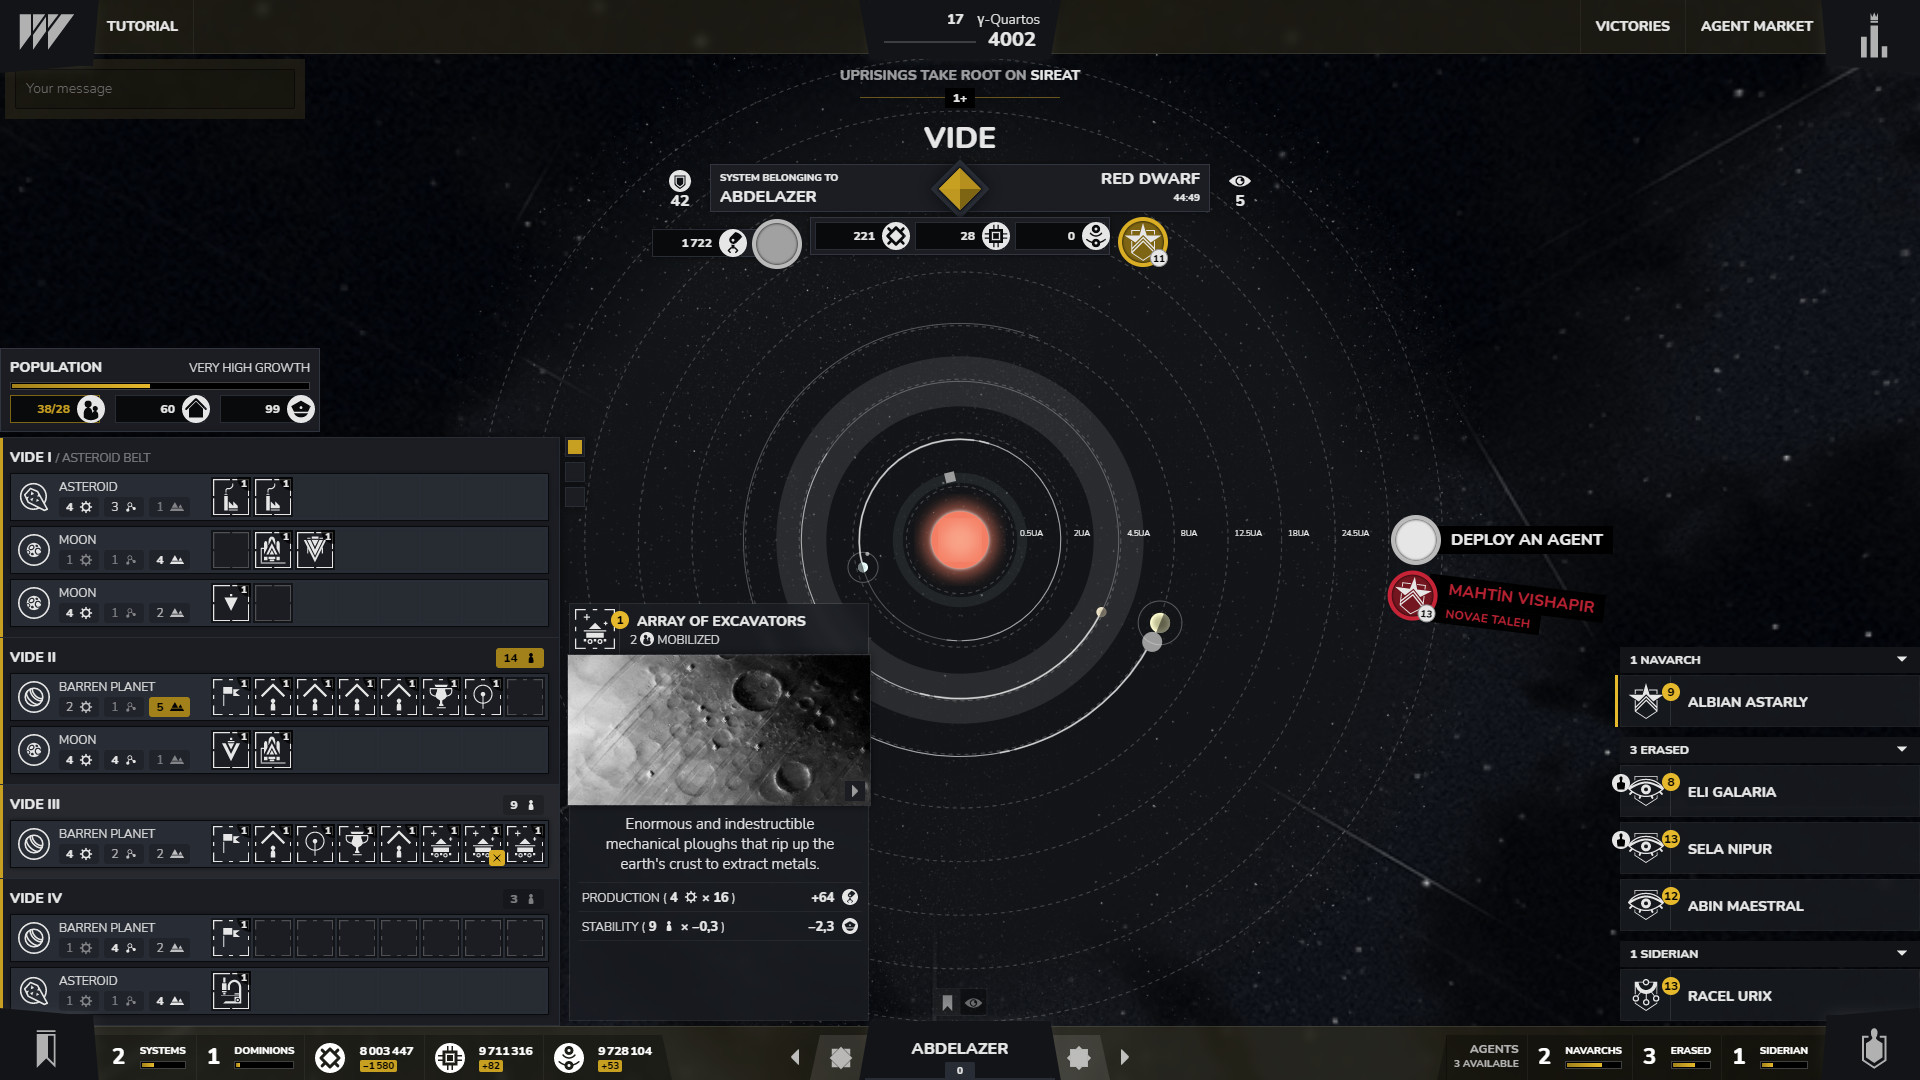Click the Your message input field
Screen dimensions: 1920x1080
point(150,88)
